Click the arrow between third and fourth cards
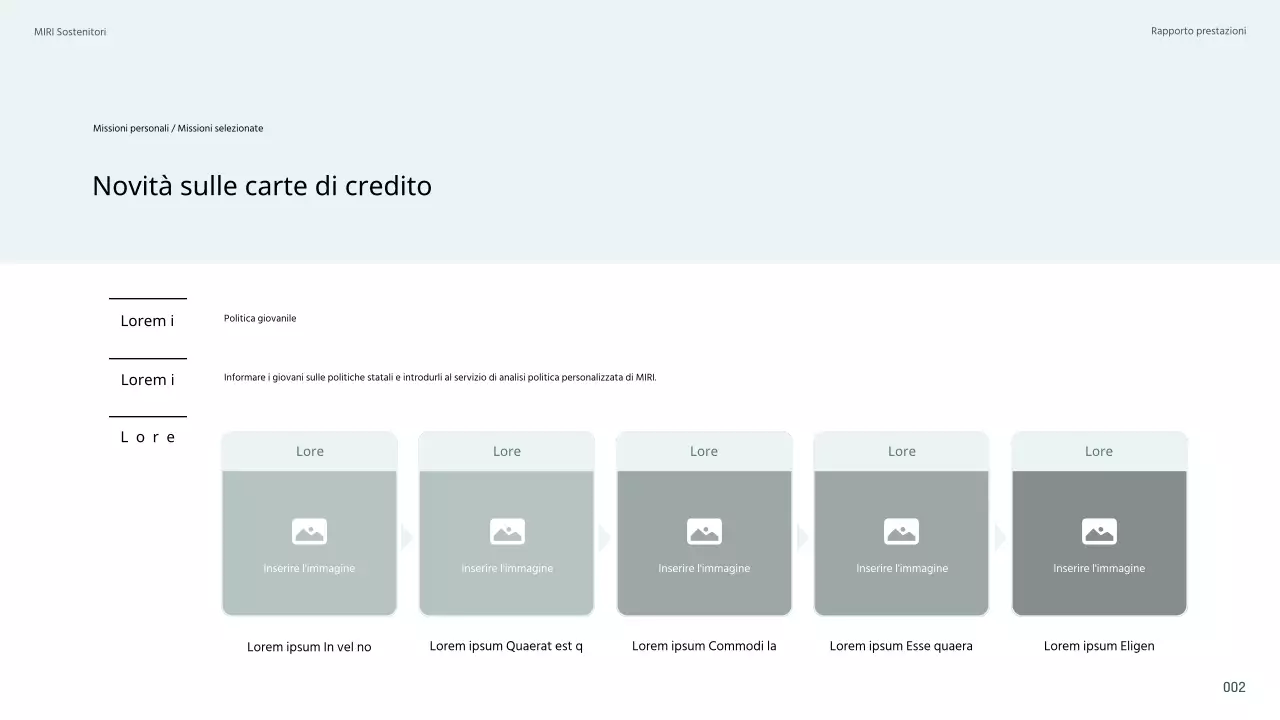Image resolution: width=1280 pixels, height=720 pixels. click(x=801, y=537)
